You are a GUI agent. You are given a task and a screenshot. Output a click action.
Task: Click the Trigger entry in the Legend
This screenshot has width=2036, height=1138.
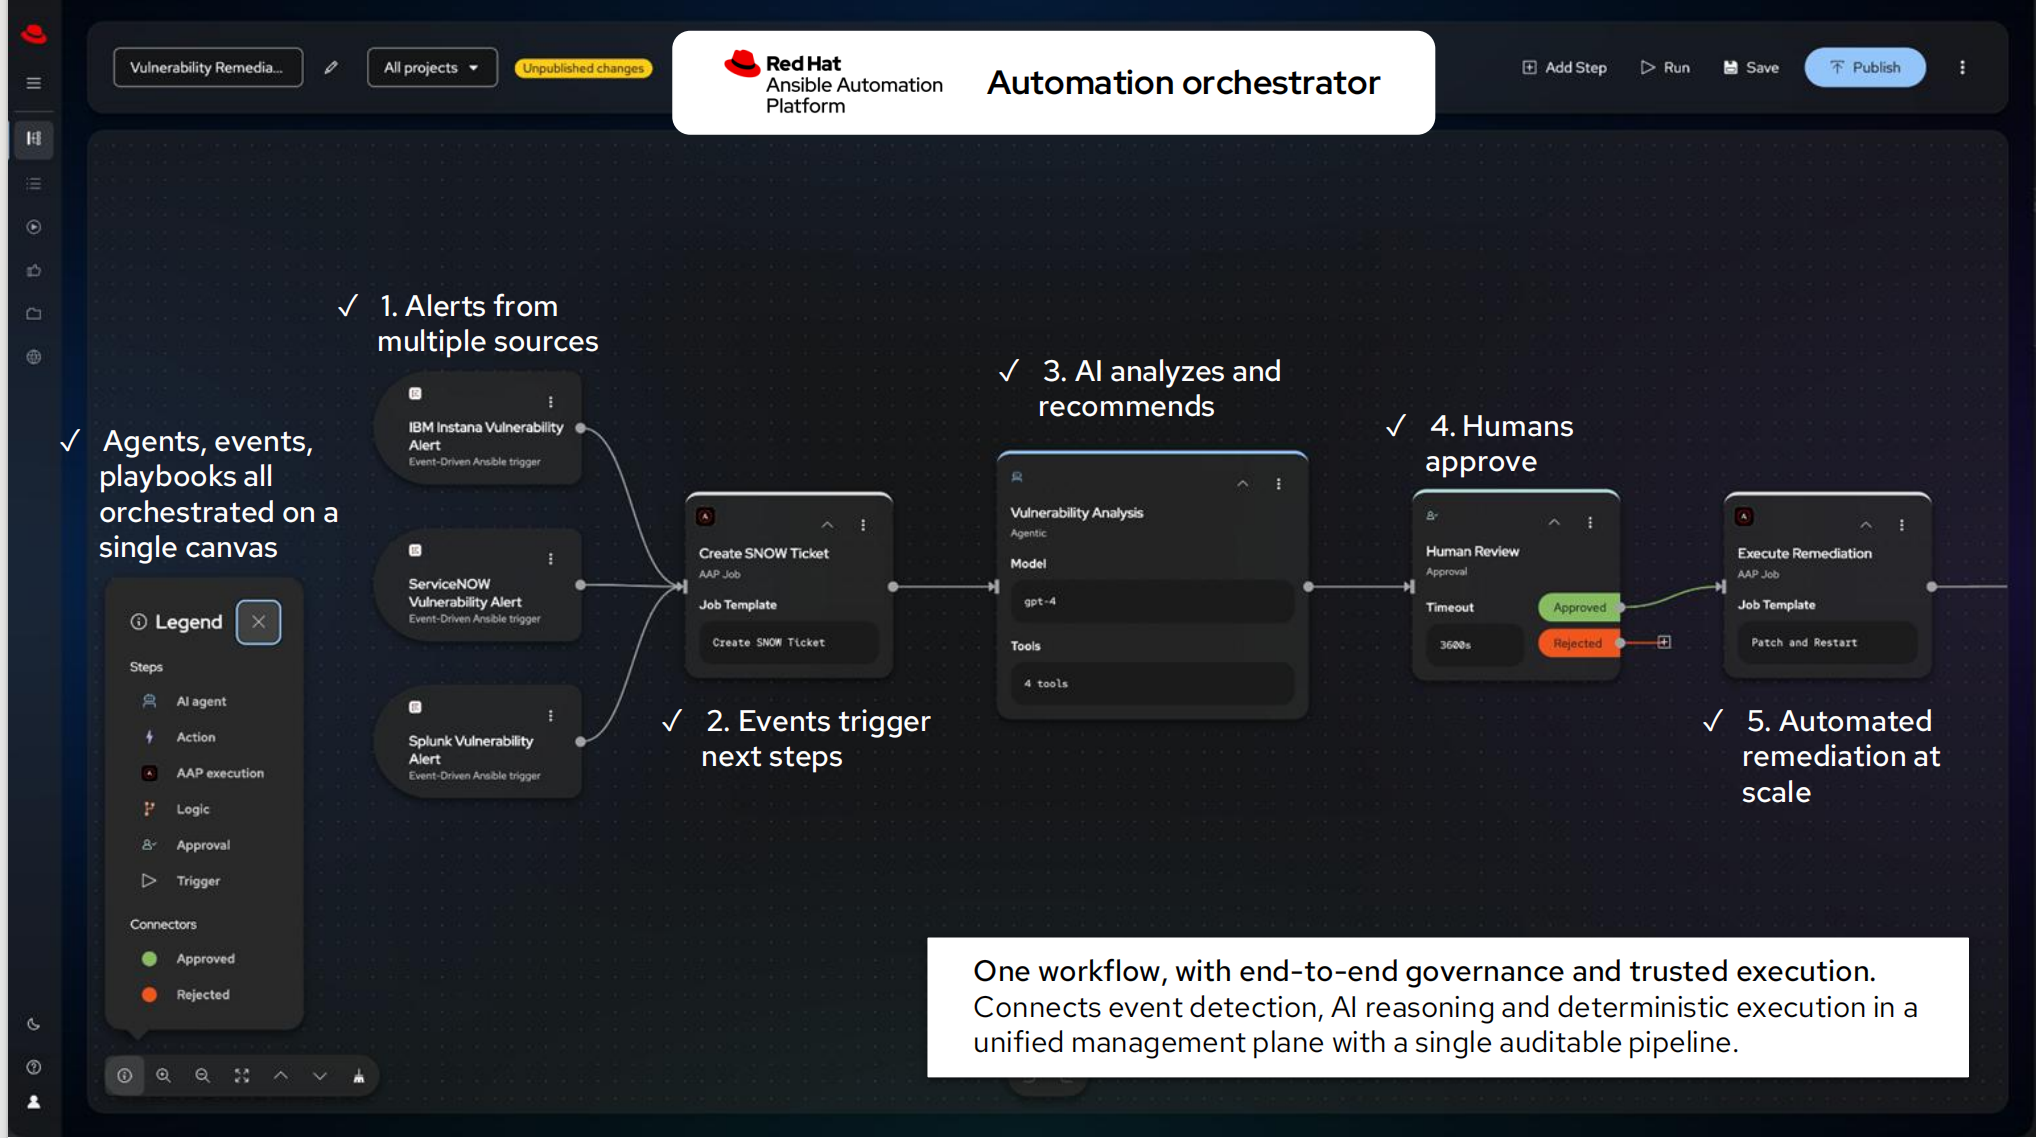click(182, 881)
